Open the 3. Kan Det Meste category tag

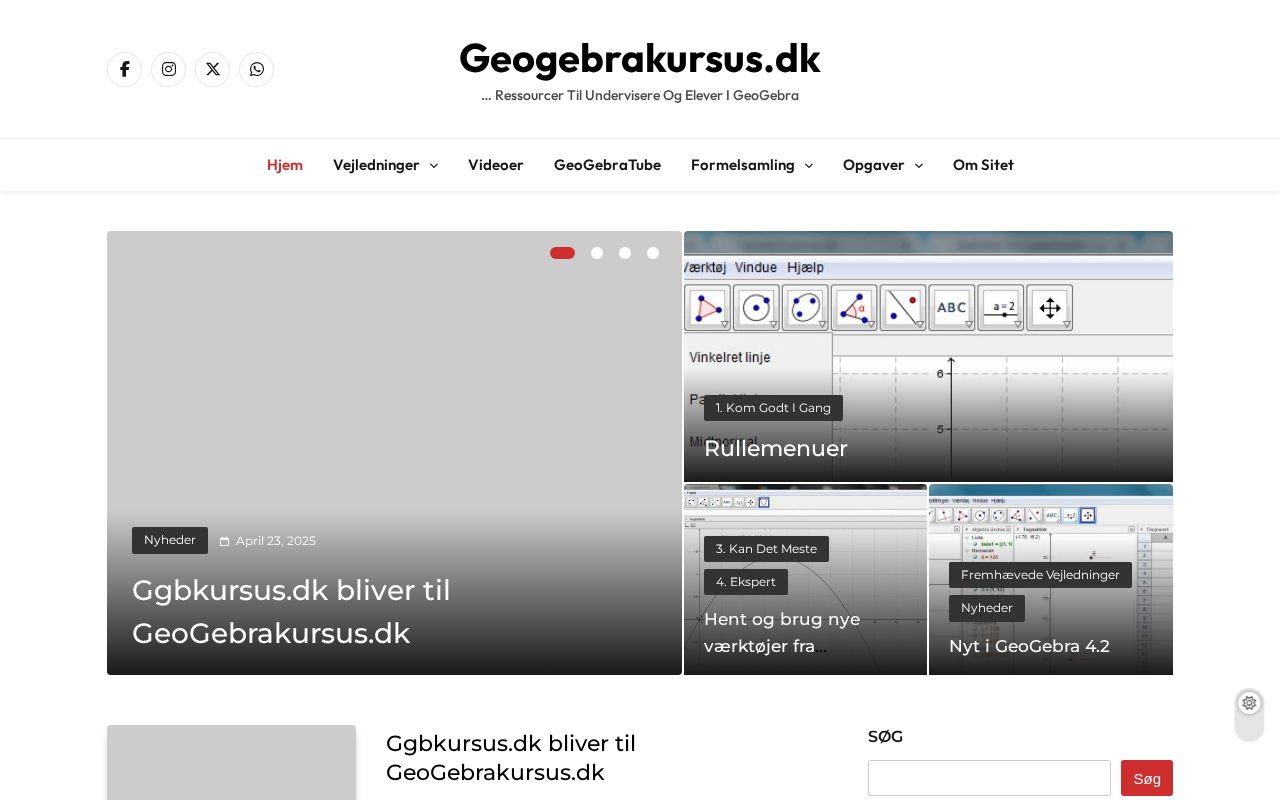pyautogui.click(x=766, y=549)
